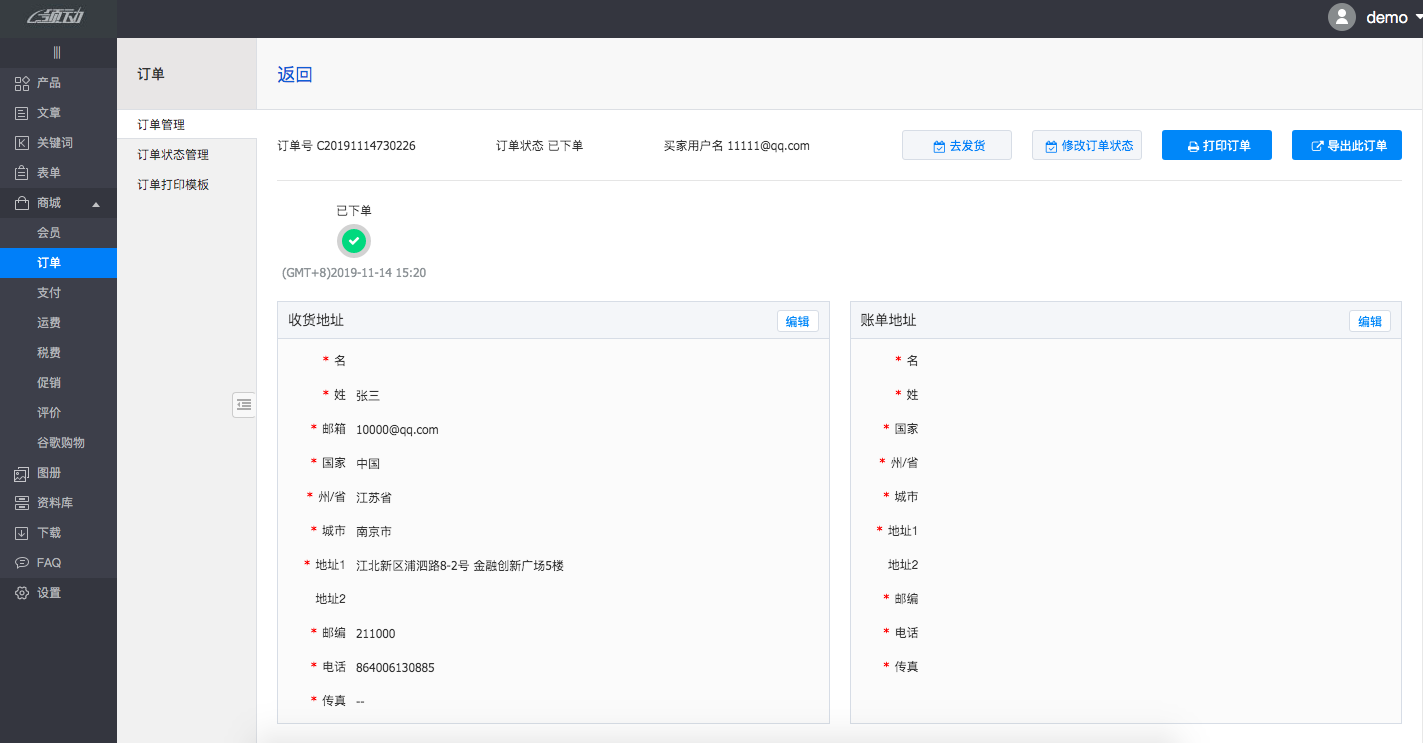
Task: Toggle the main sidebar collapse handle
Action: point(57,52)
